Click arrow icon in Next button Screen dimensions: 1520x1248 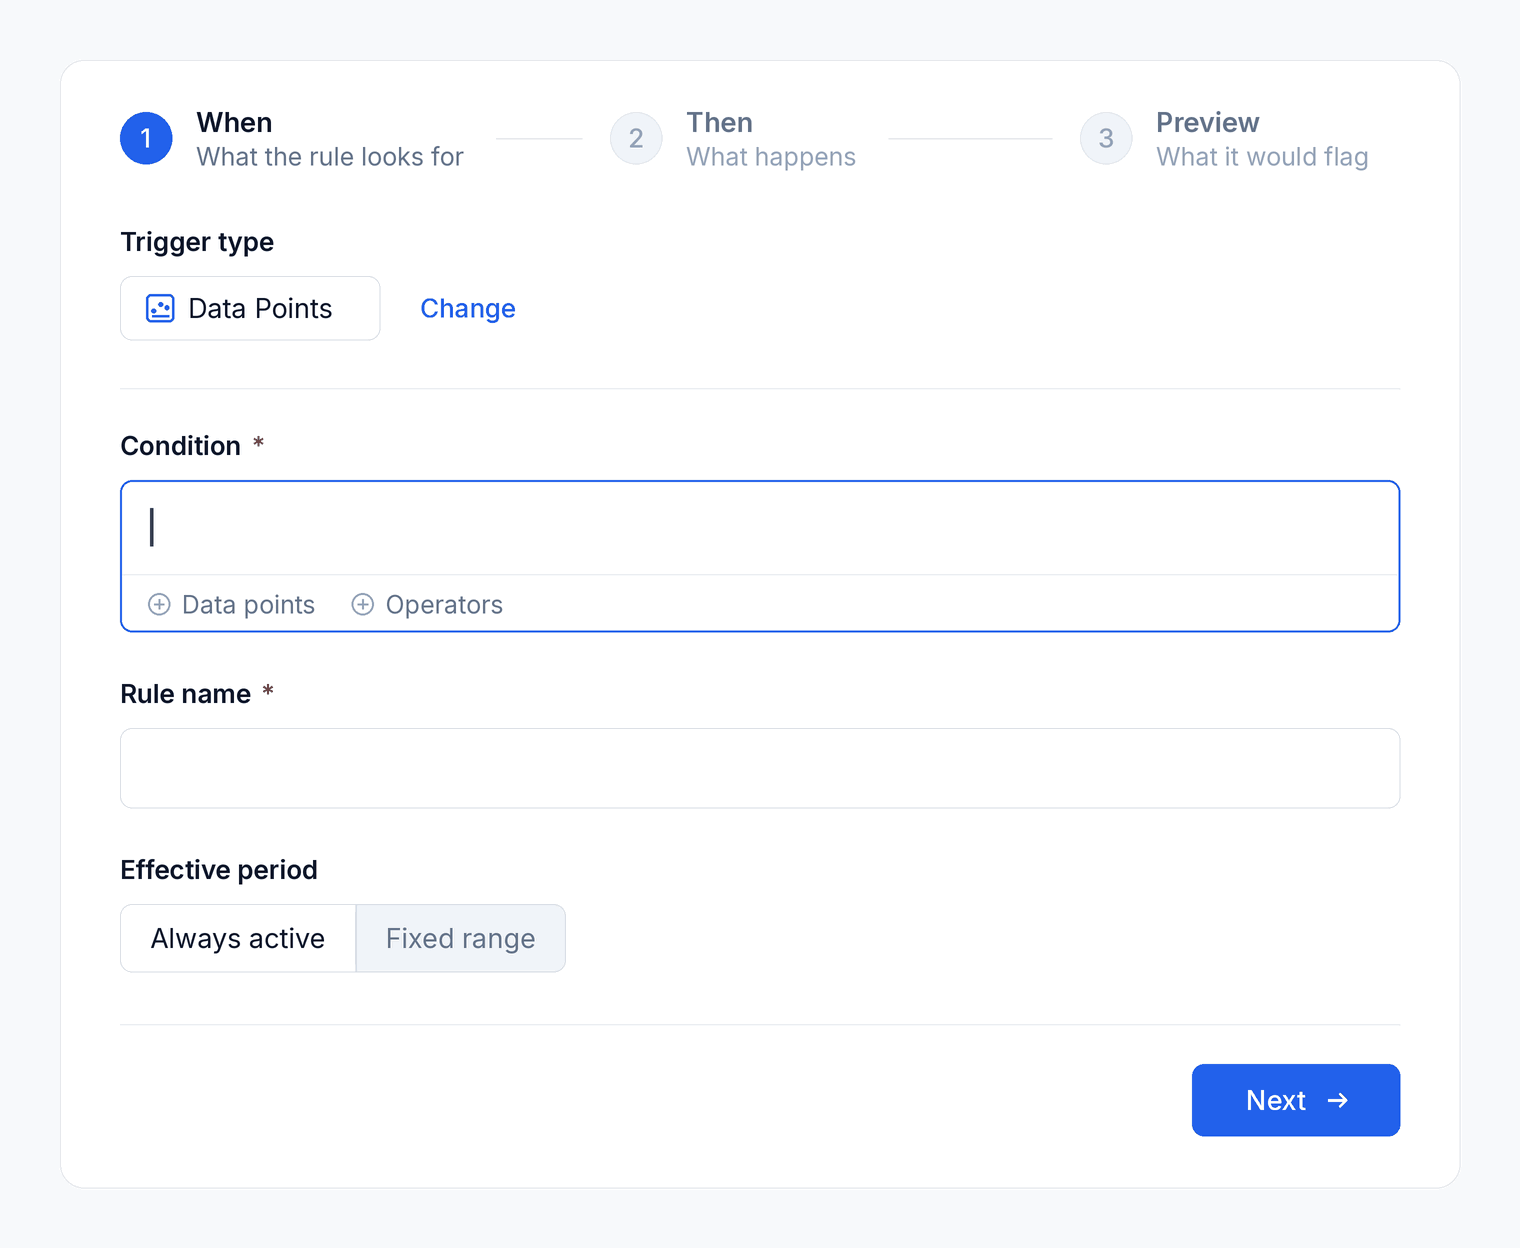click(1338, 1100)
